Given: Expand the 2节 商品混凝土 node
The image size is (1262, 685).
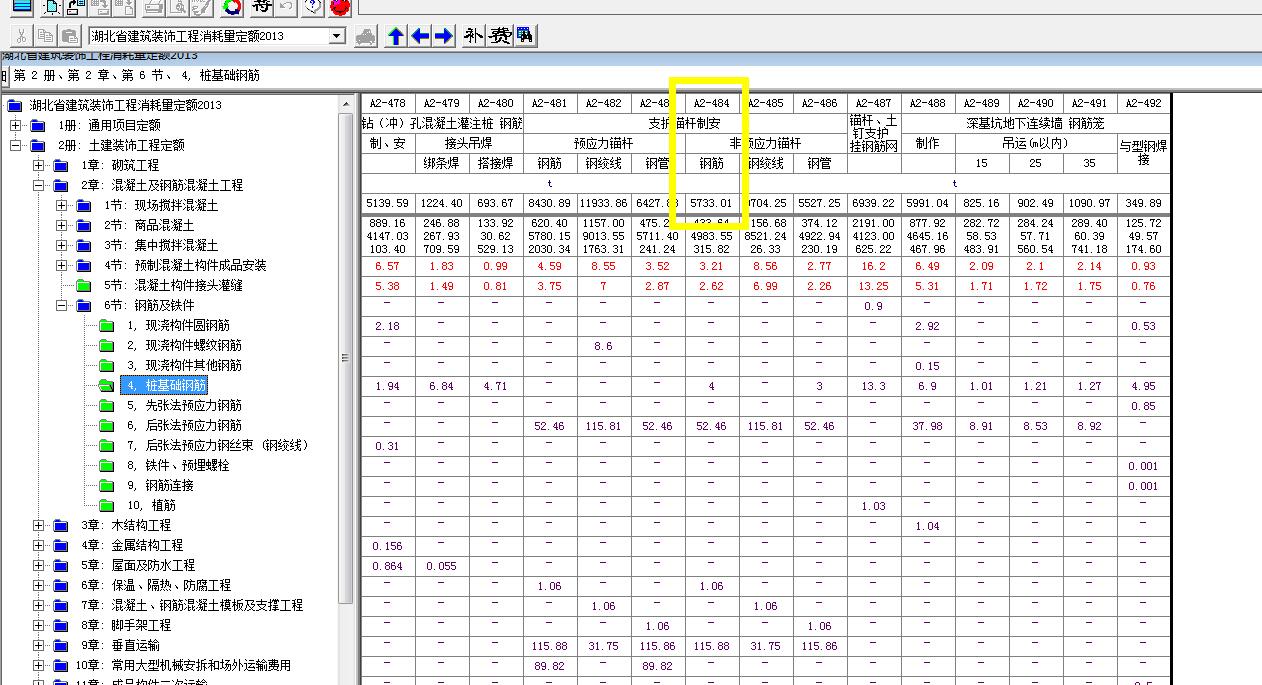Looking at the screenshot, I should point(61,225).
